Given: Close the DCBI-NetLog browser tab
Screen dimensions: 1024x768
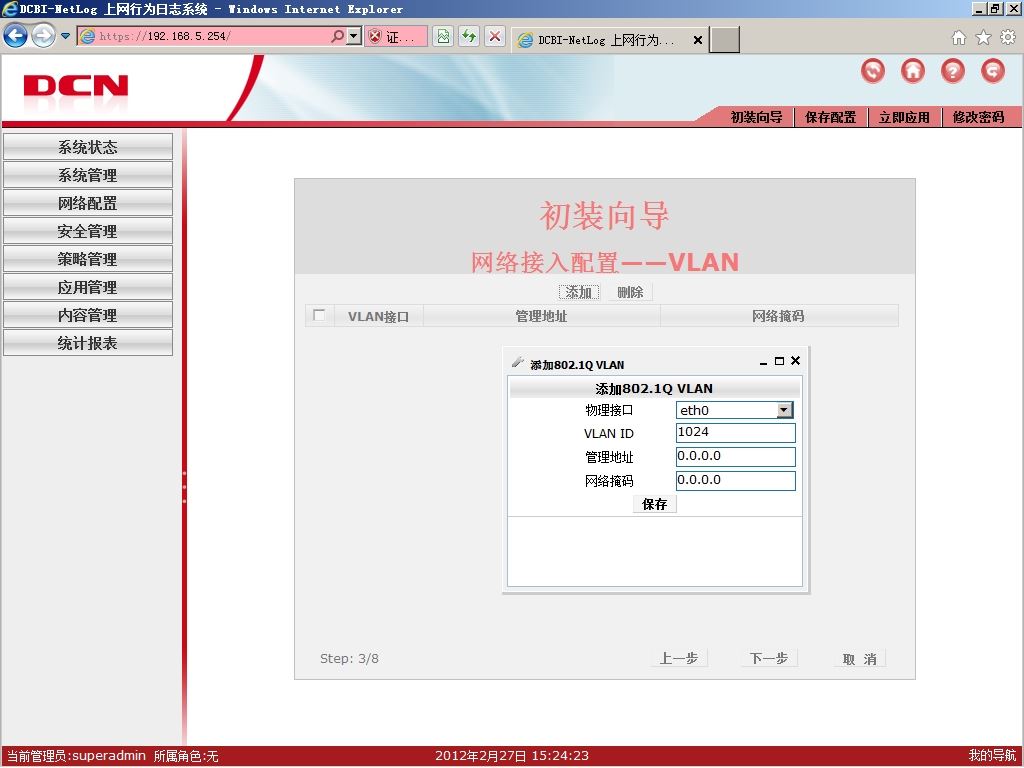Looking at the screenshot, I should (697, 40).
